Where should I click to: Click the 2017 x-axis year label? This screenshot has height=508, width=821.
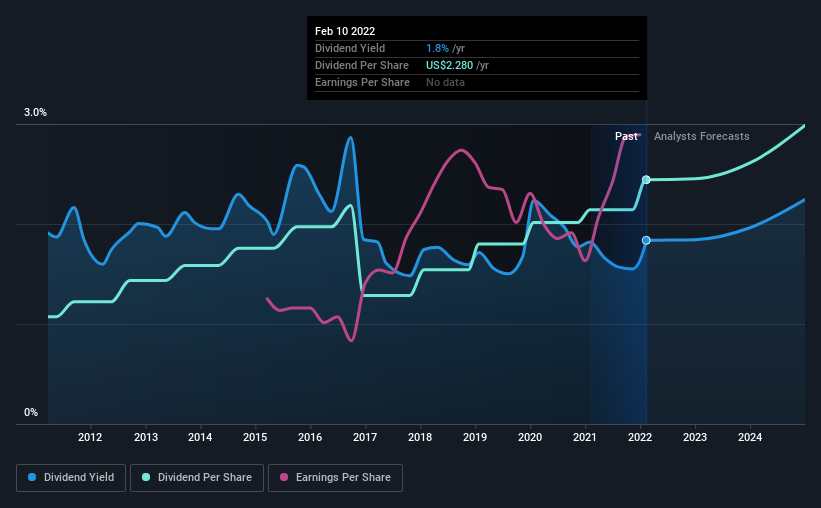365,437
